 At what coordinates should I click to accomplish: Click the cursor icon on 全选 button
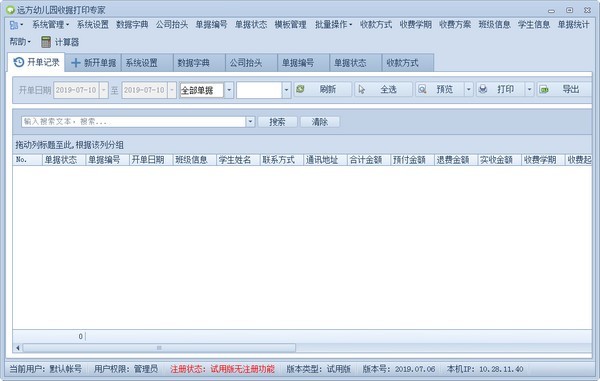(x=361, y=90)
